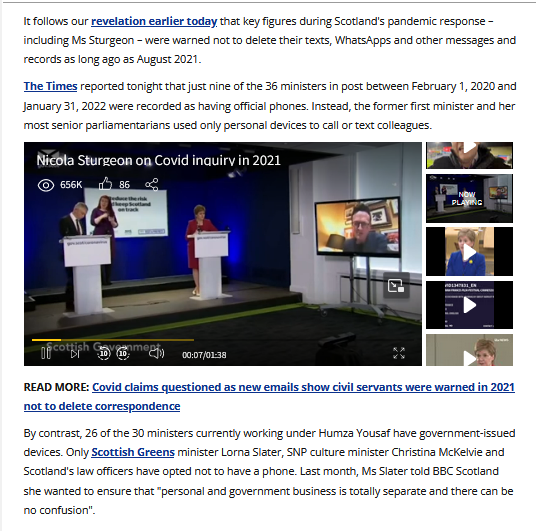Click the eye views counter icon
Image resolution: width=536 pixels, height=531 pixels.
point(46,185)
